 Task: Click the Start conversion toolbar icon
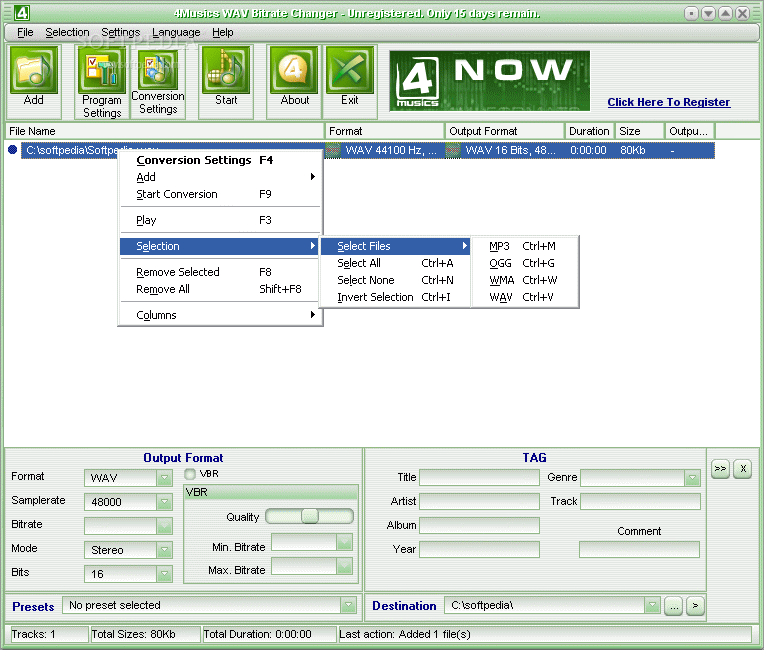226,70
